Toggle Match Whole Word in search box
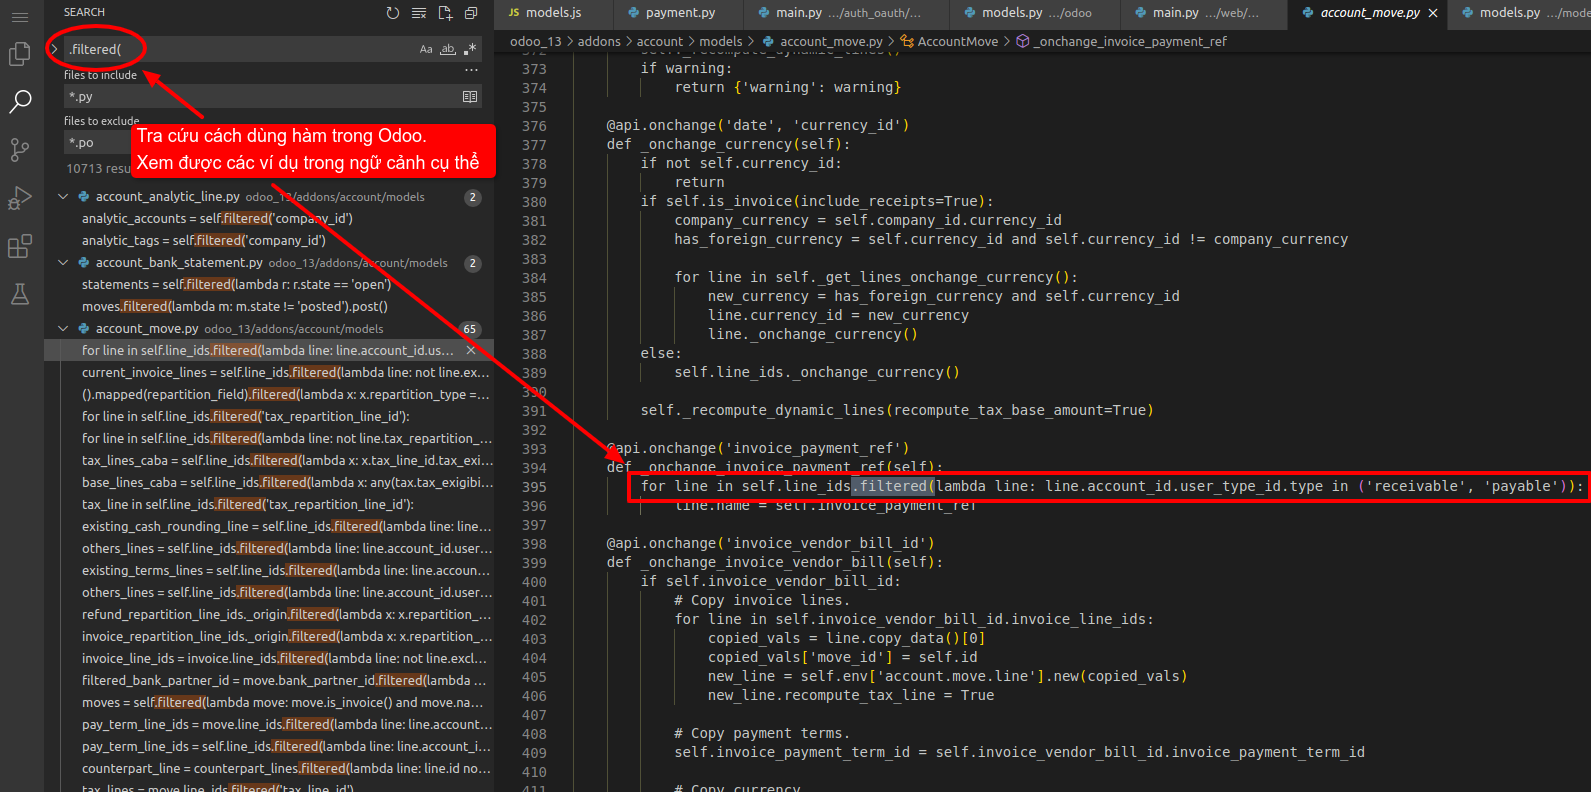The image size is (1591, 792). click(448, 49)
